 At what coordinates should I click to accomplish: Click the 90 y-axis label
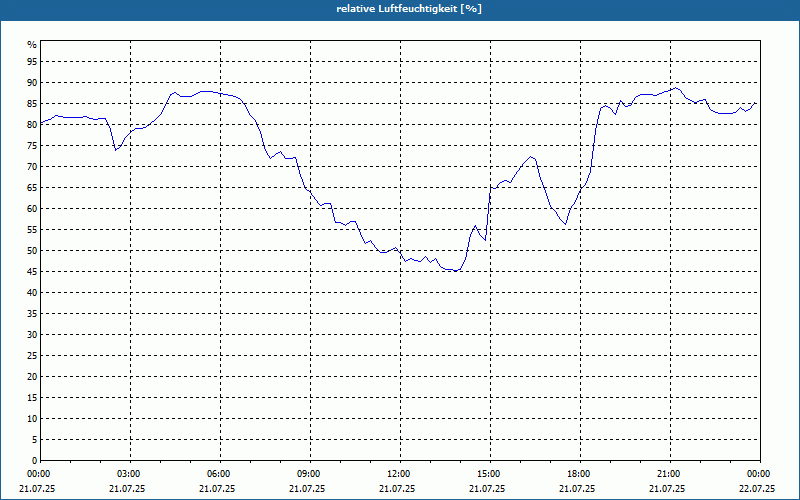pos(32,83)
